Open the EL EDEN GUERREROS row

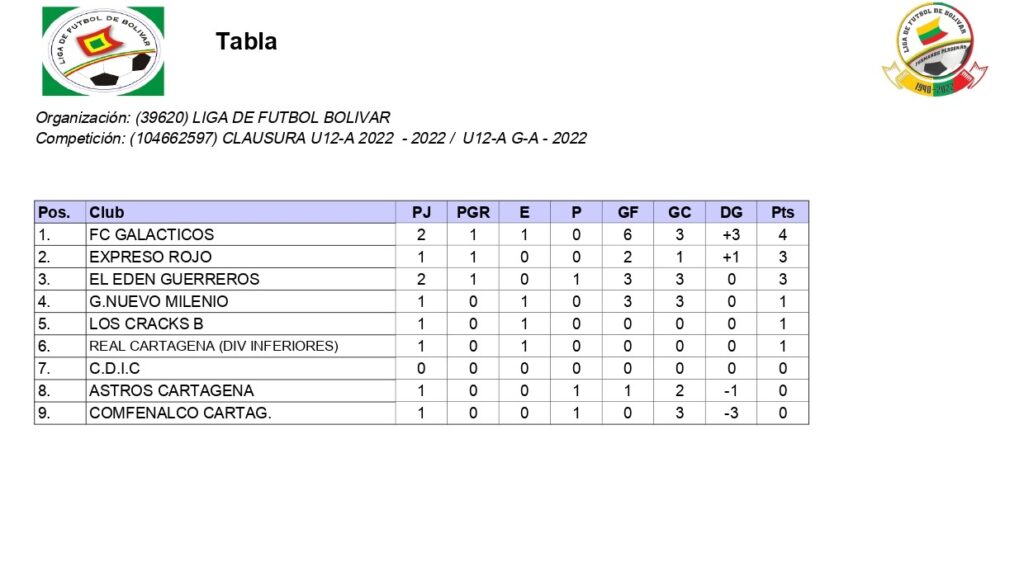point(174,279)
